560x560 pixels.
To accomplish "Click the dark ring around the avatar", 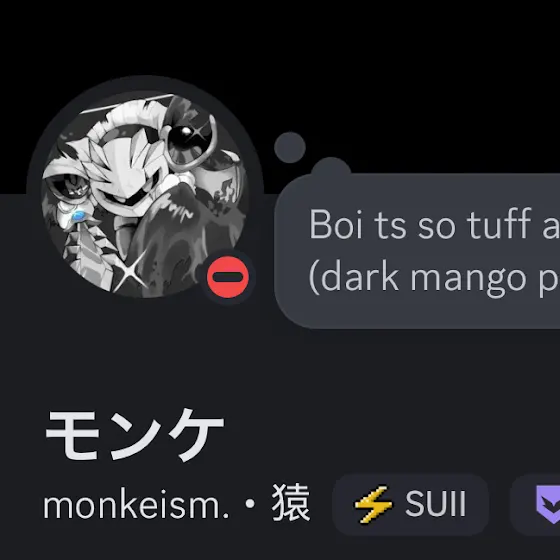I will 145,83.
